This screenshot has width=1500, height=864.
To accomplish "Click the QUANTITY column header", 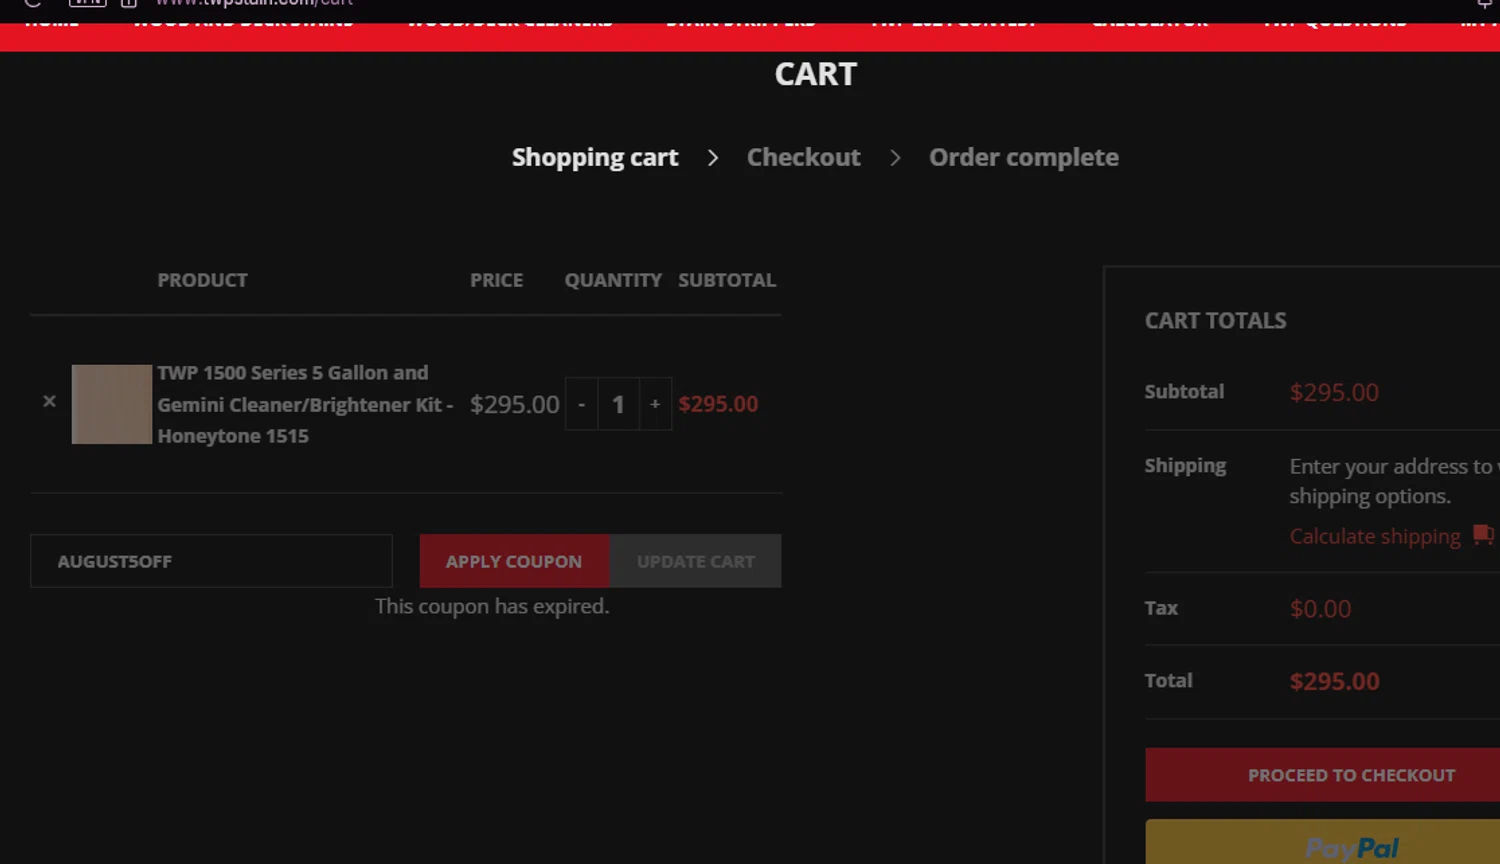I will 613,280.
